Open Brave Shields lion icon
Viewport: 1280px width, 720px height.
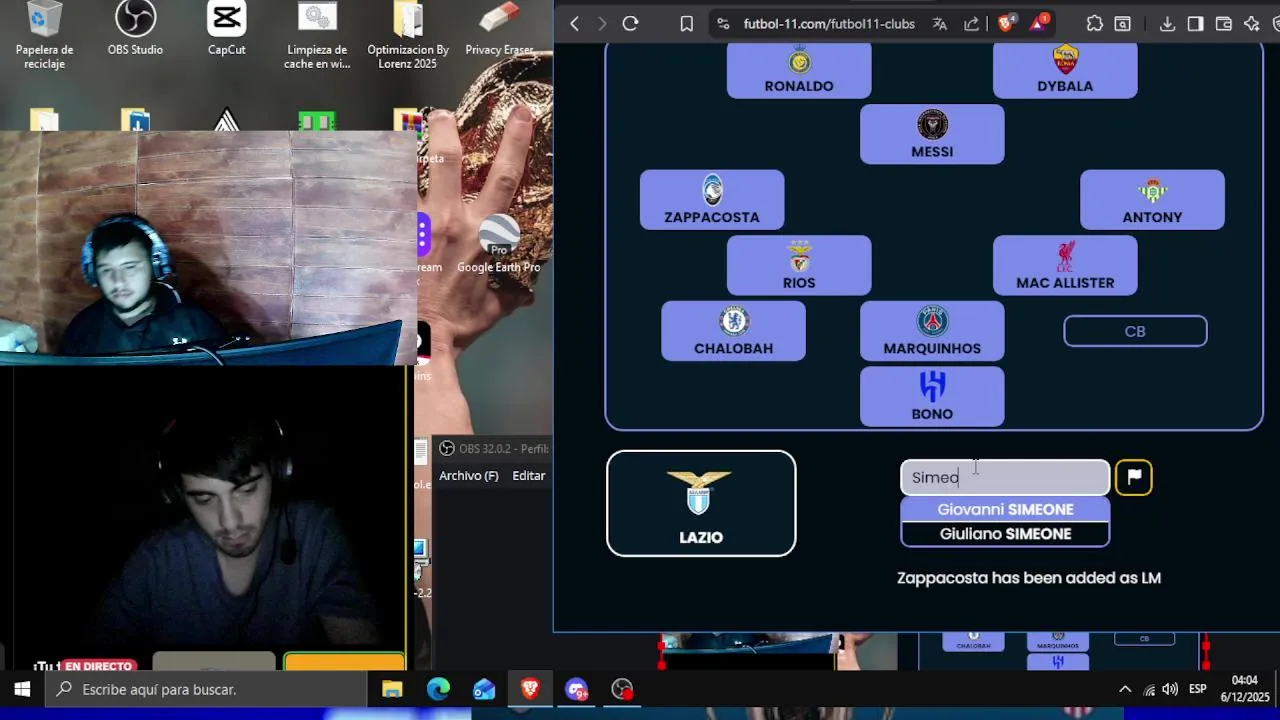[1006, 23]
